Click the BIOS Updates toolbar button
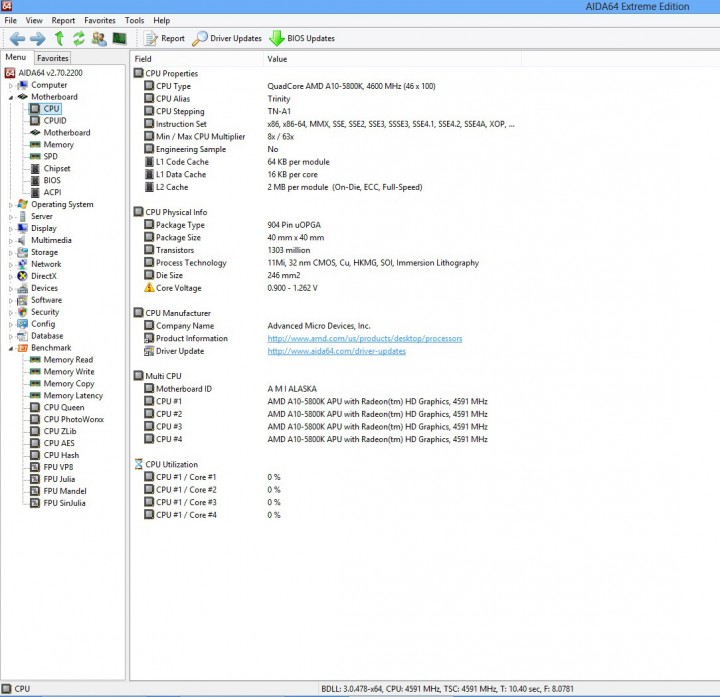Screen dimensions: 720x697 coord(302,39)
